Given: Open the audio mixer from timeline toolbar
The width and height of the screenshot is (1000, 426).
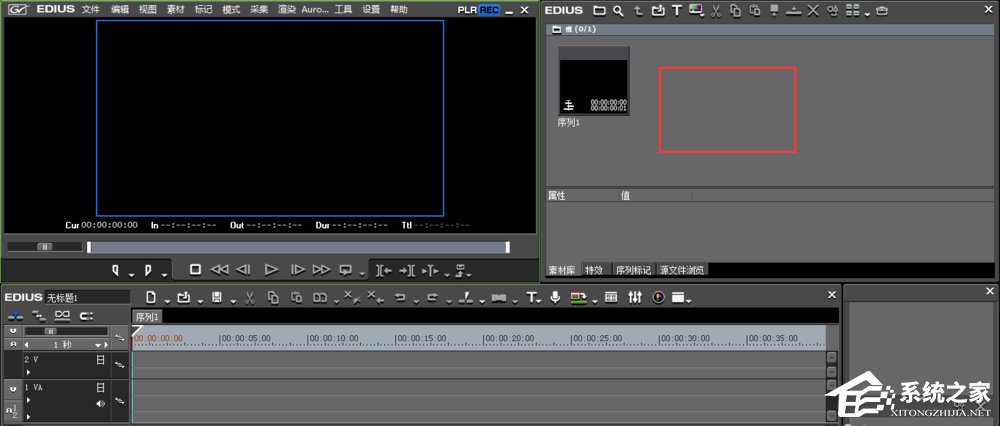Looking at the screenshot, I should point(634,298).
